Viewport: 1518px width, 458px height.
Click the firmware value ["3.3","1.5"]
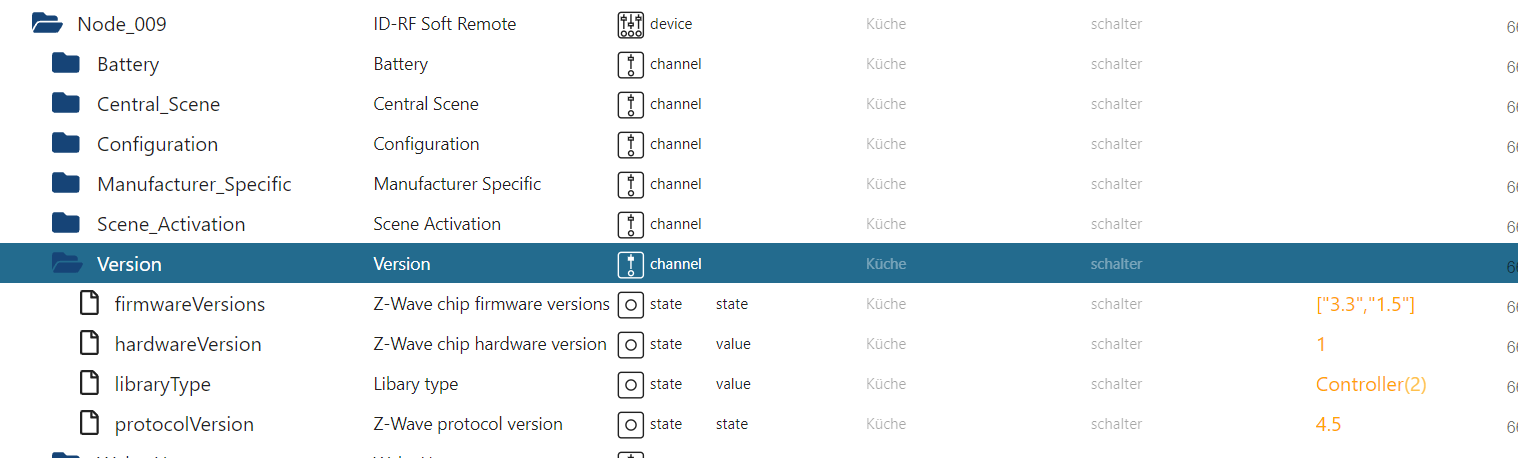[1365, 304]
